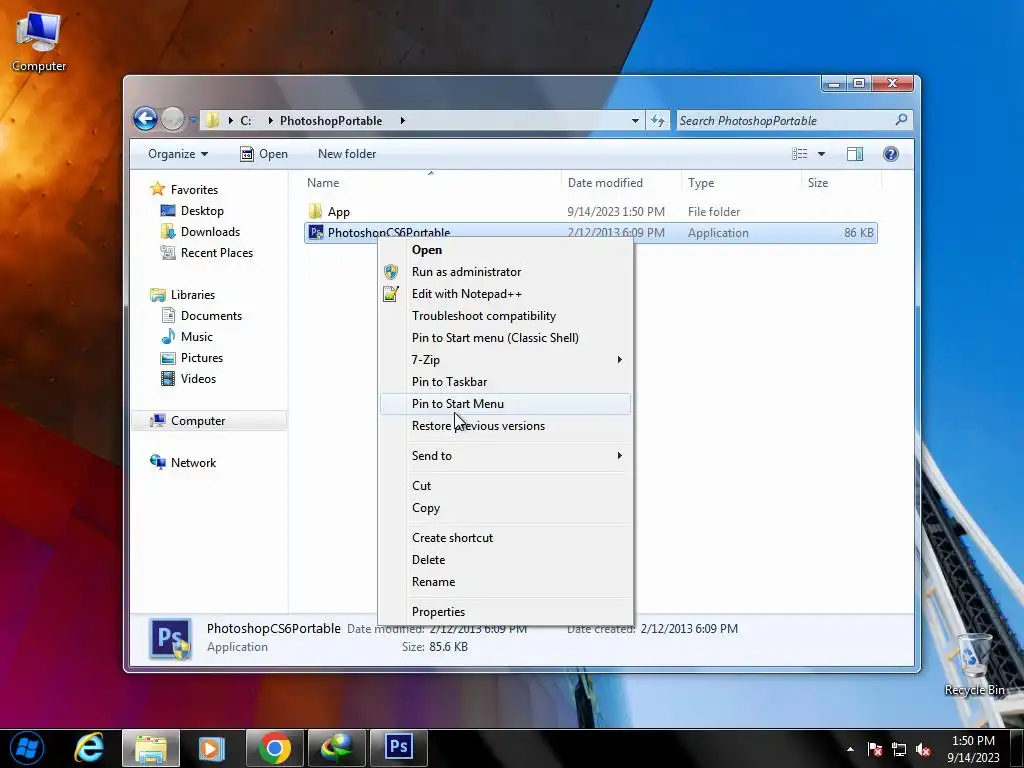Click the Explorer back arrow button

pyautogui.click(x=145, y=119)
